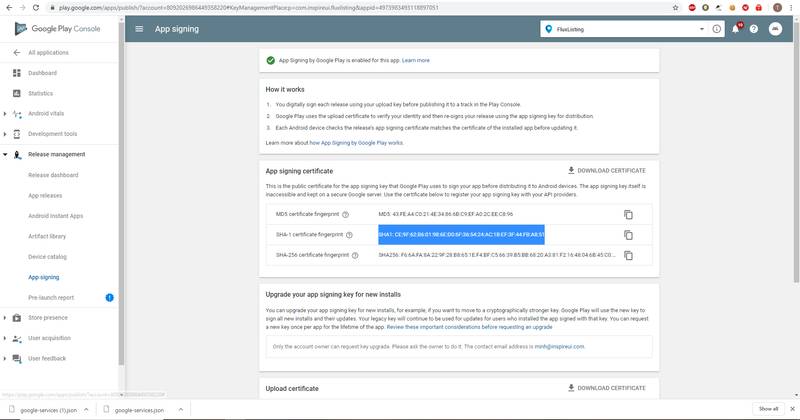Copy the MD5 certificate fingerprint
Screen dimensions: 800x420
click(x=628, y=214)
